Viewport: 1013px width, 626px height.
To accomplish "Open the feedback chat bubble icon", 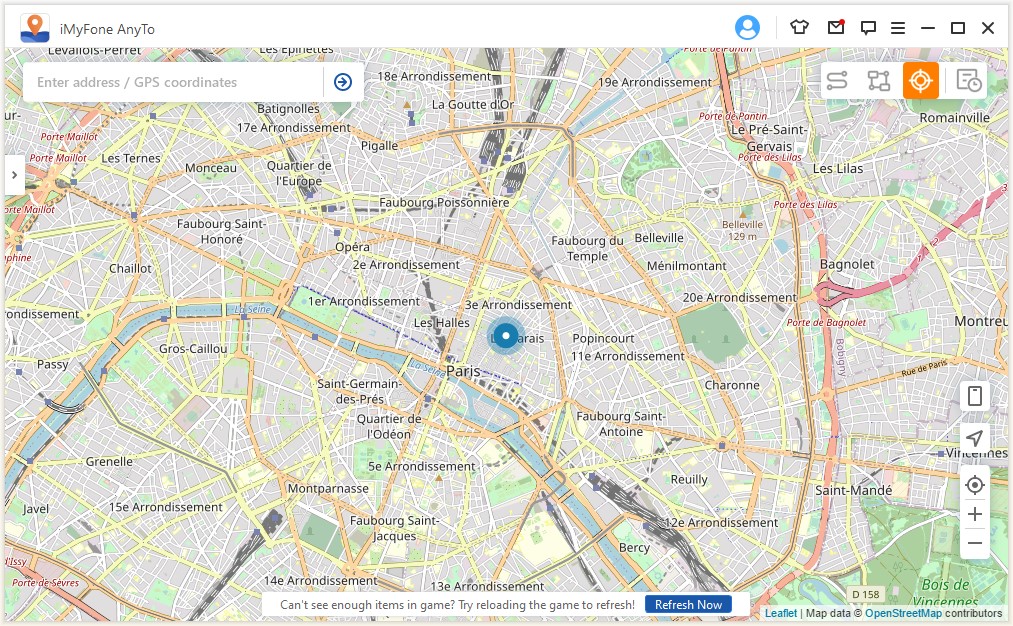I will coord(868,28).
